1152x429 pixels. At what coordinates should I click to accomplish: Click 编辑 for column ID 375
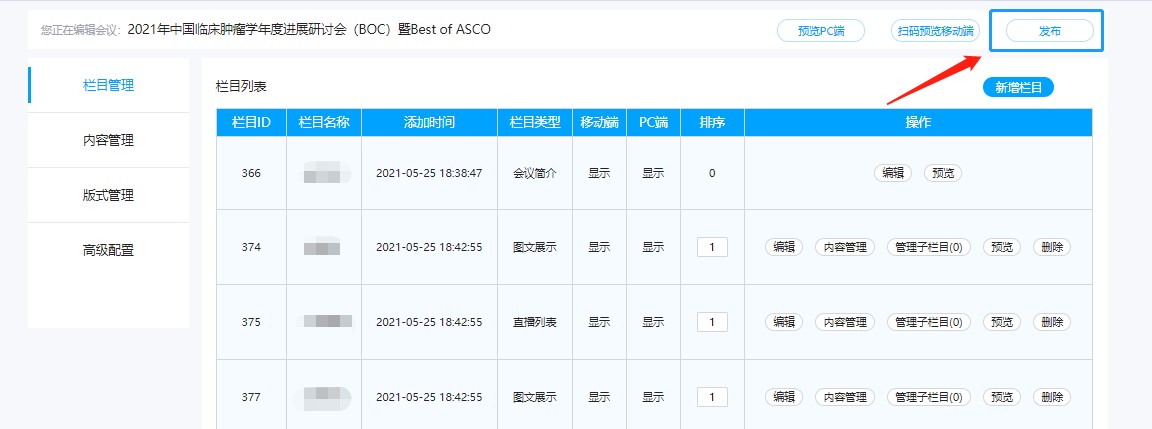click(784, 322)
